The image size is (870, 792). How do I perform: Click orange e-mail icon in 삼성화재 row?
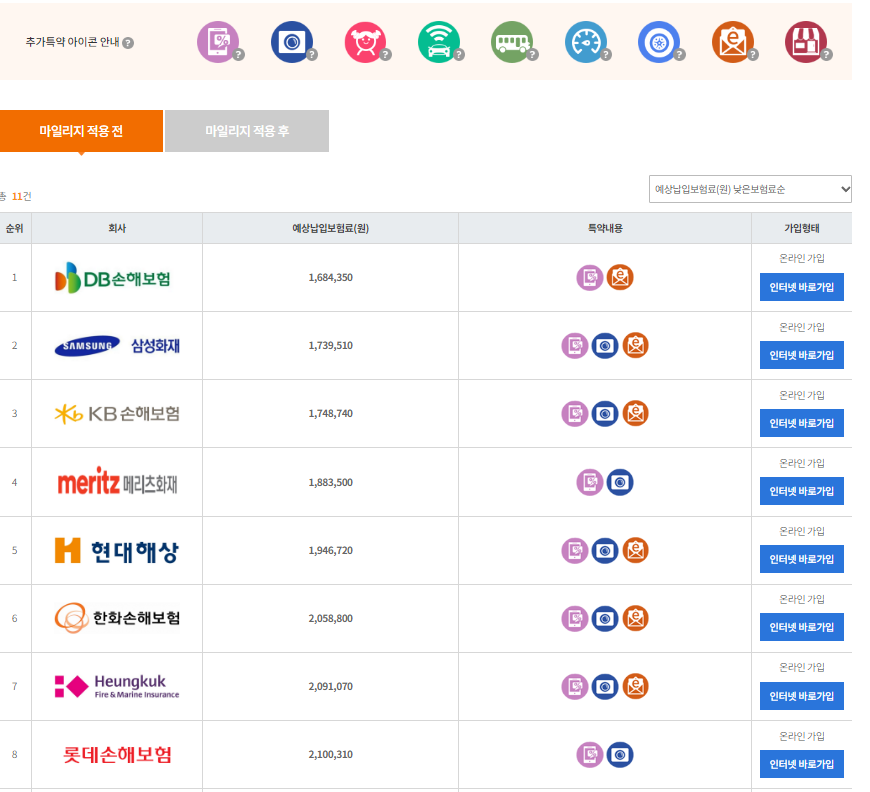pyautogui.click(x=636, y=346)
